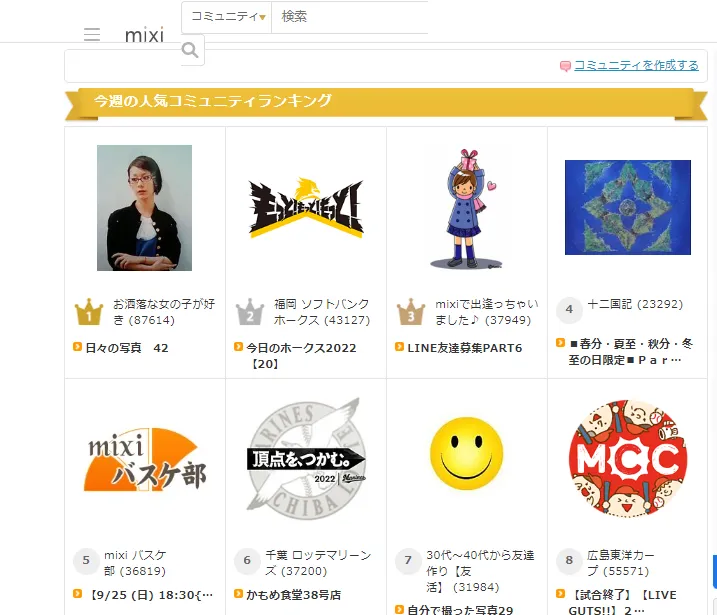Click the gold rank 1 crown icon
717x615 pixels.
pos(89,312)
